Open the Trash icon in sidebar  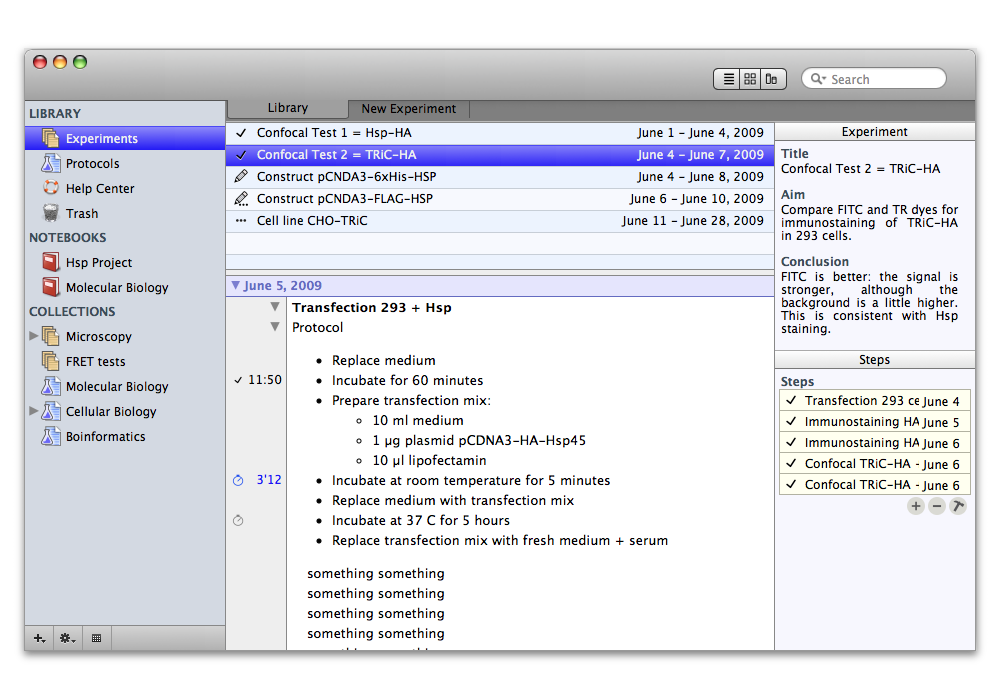(x=51, y=213)
